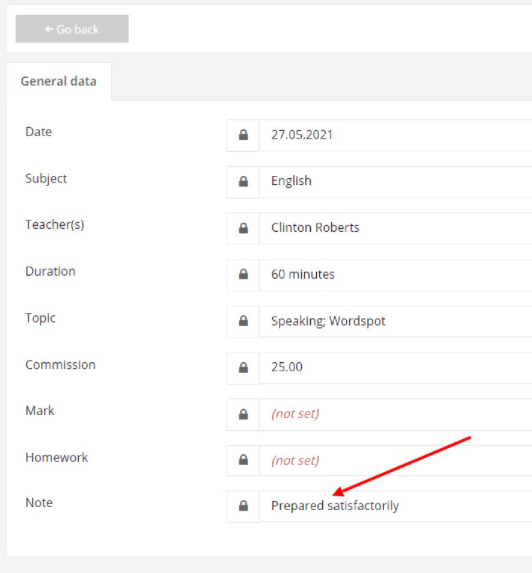Click the lock icon beside Date field

[243, 135]
